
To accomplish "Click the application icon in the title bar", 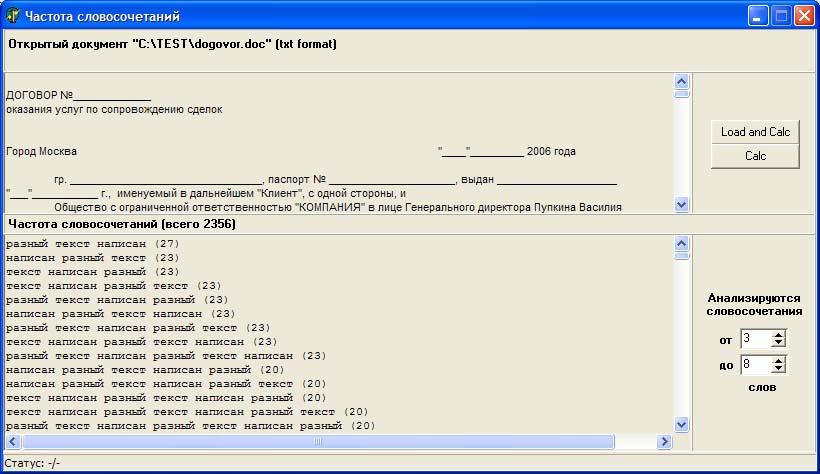I will pos(13,15).
